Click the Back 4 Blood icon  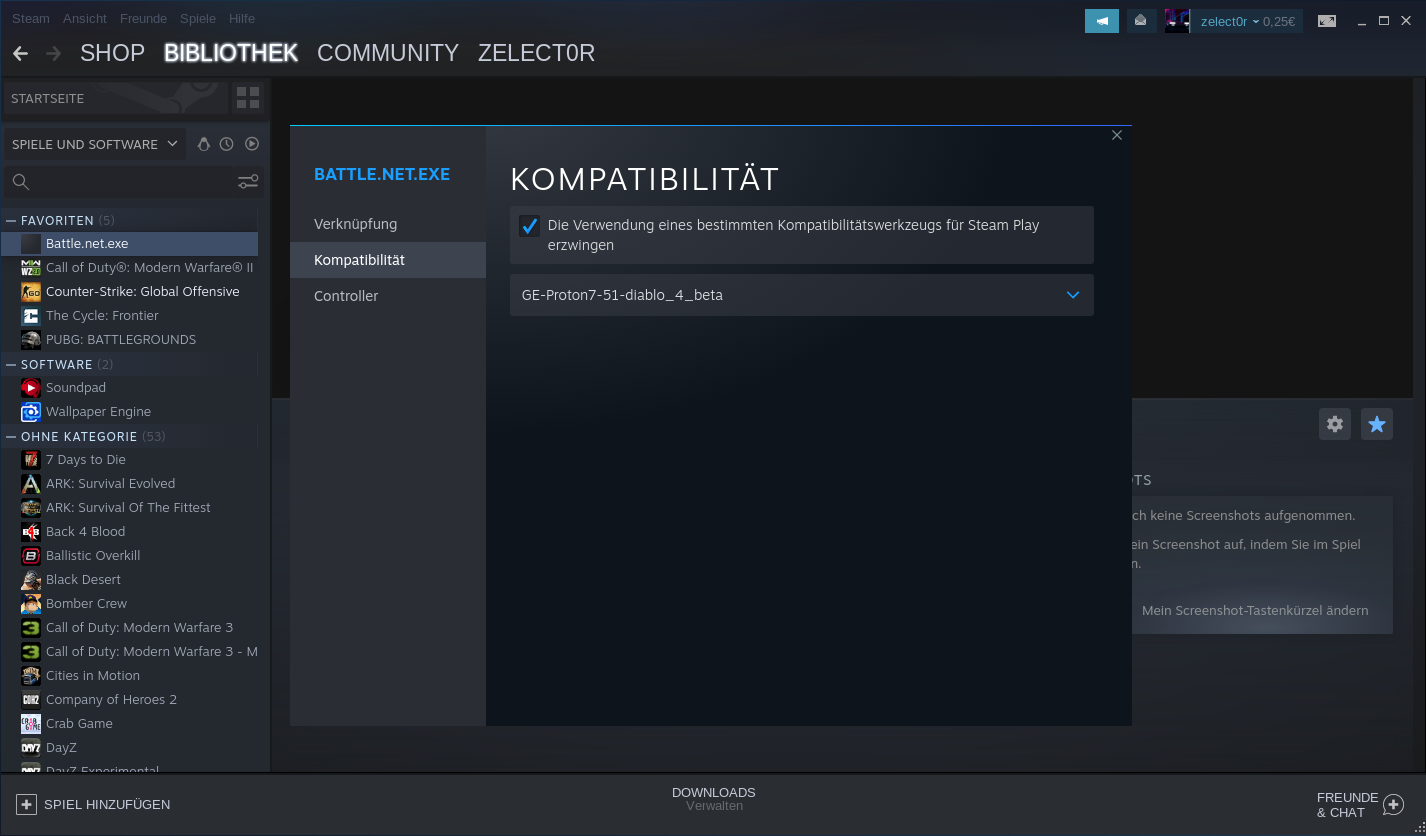(31, 532)
